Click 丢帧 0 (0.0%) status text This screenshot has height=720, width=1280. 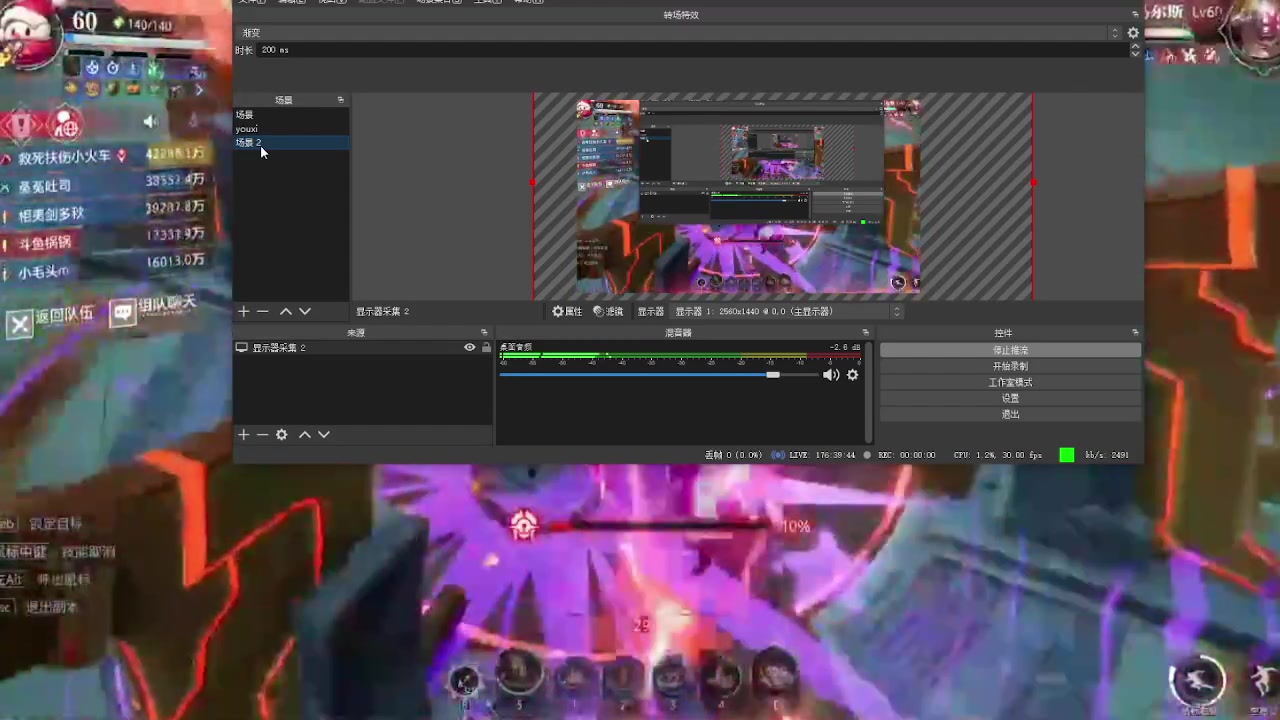coord(734,455)
